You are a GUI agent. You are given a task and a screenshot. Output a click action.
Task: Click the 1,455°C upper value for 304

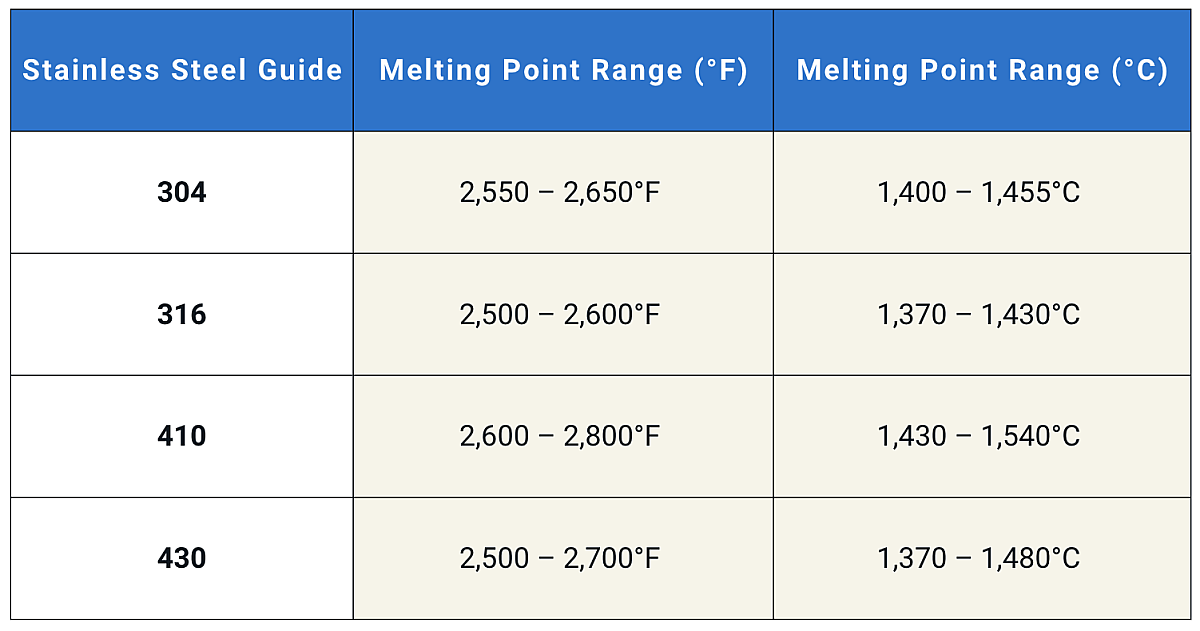point(1030,192)
